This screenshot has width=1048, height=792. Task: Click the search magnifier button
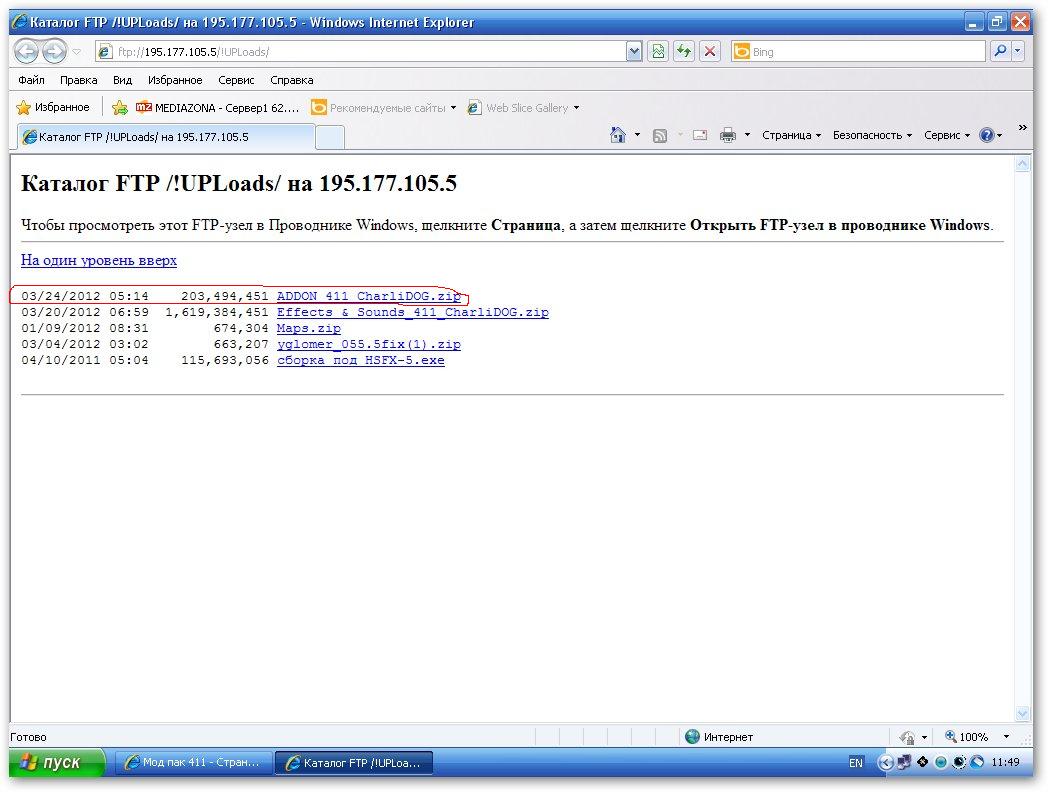click(x=1000, y=51)
